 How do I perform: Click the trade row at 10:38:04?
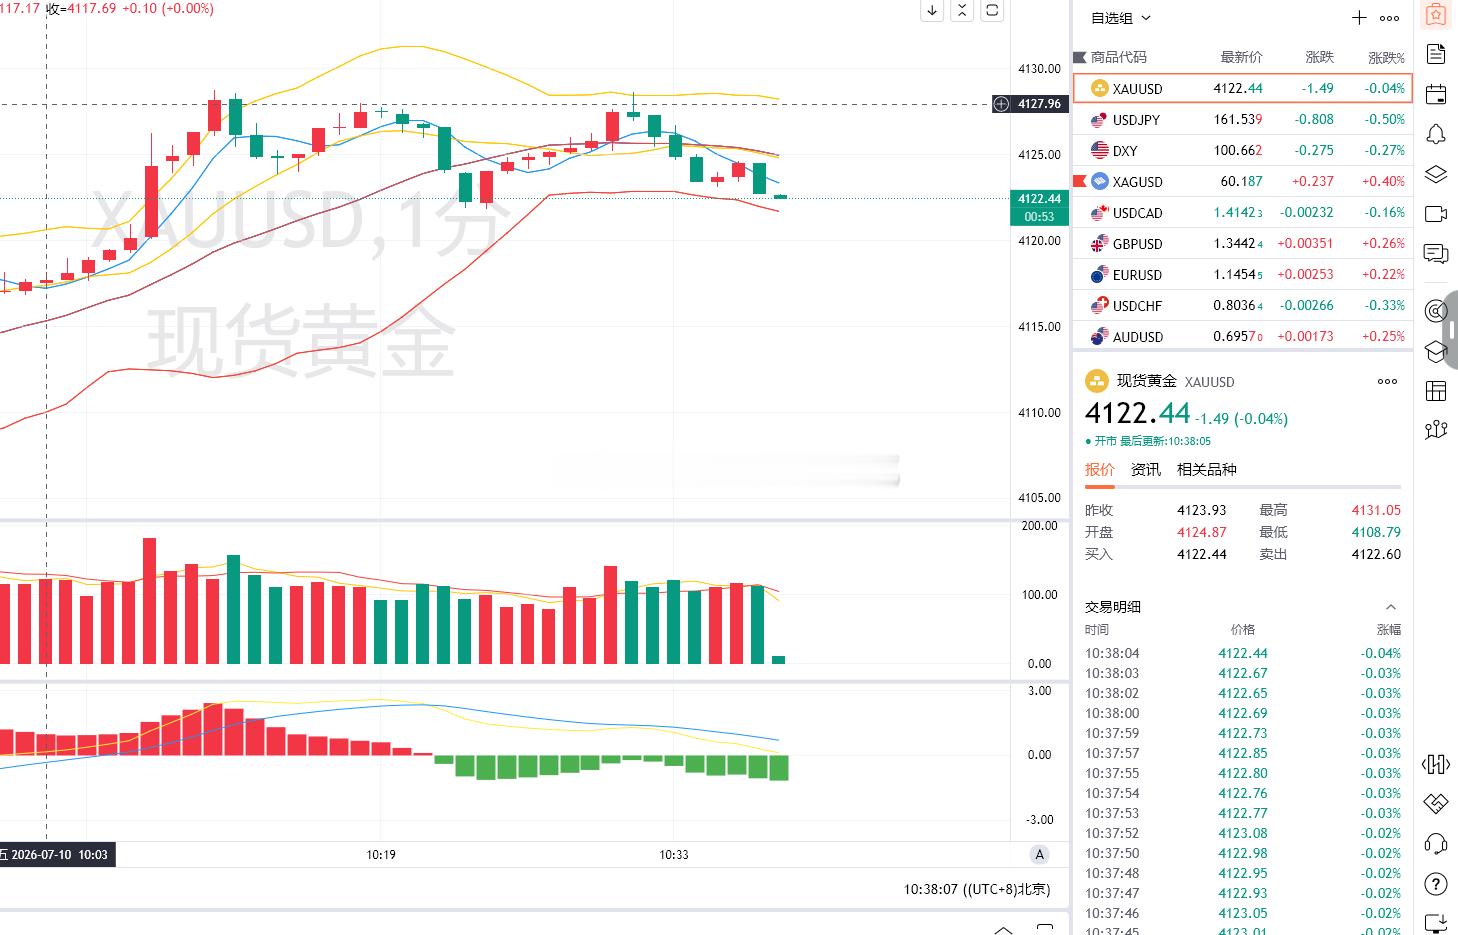pos(1242,653)
